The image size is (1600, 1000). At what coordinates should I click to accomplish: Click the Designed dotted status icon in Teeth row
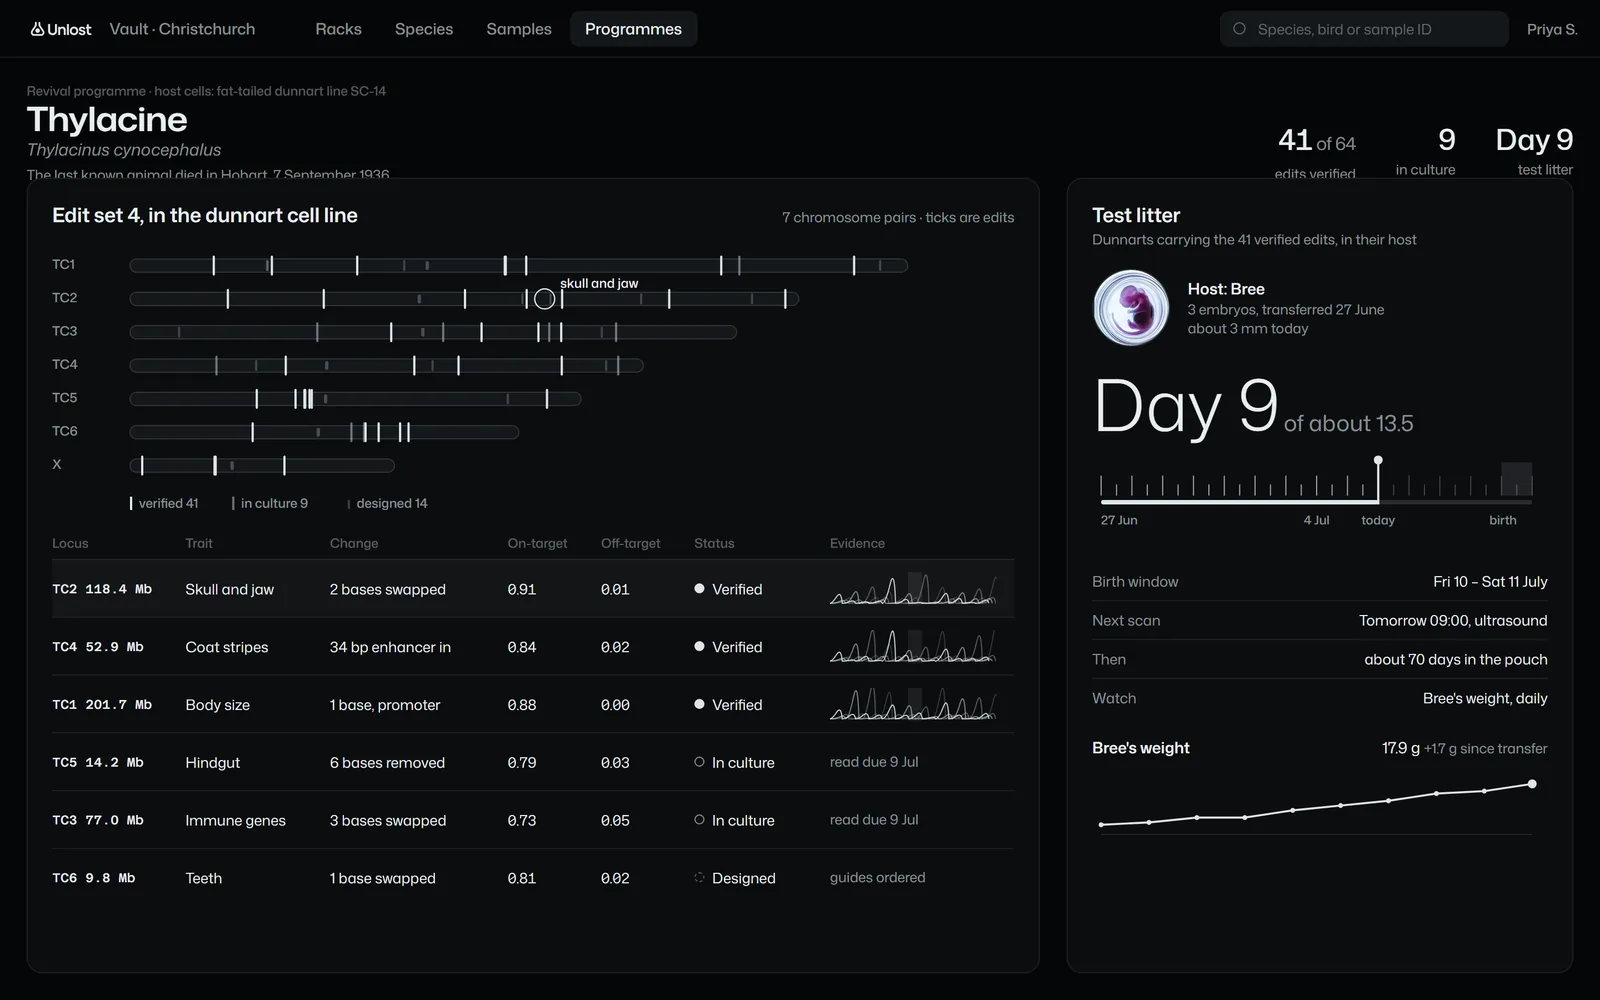(x=699, y=877)
